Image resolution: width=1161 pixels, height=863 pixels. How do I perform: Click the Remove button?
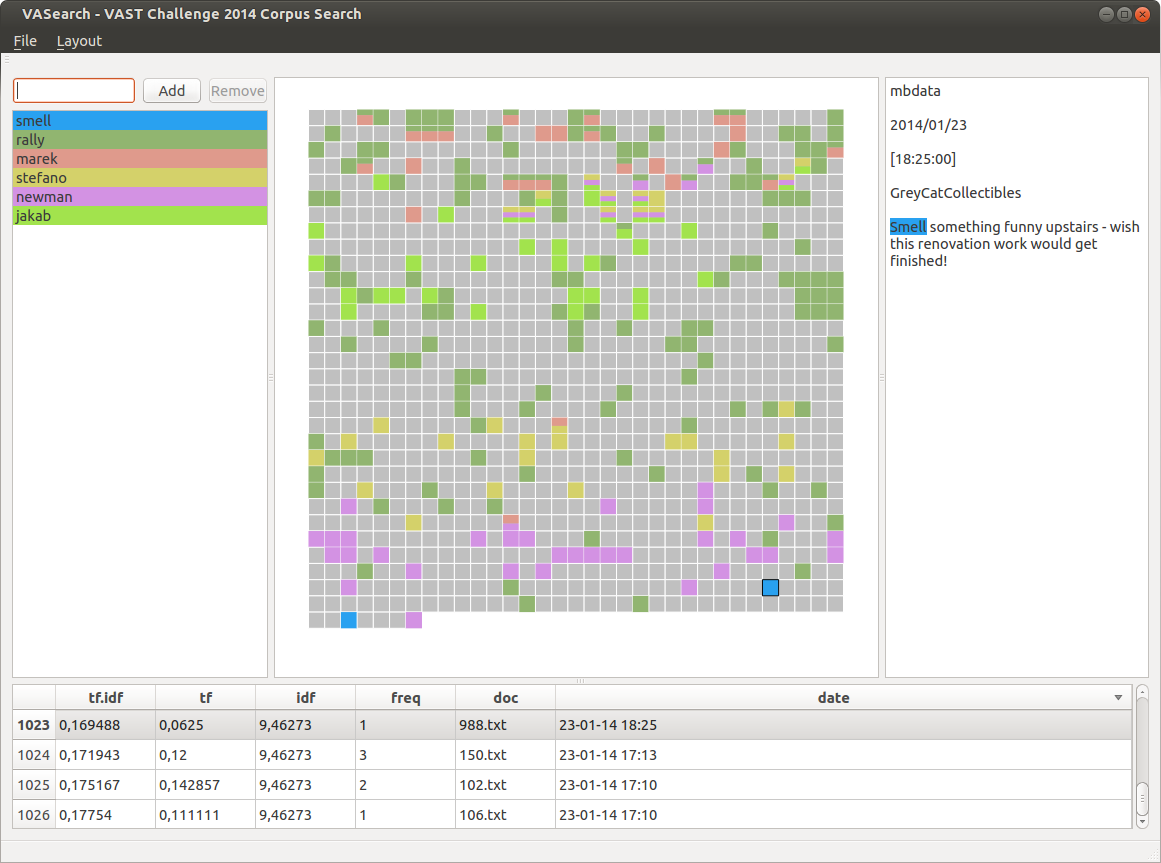238,90
